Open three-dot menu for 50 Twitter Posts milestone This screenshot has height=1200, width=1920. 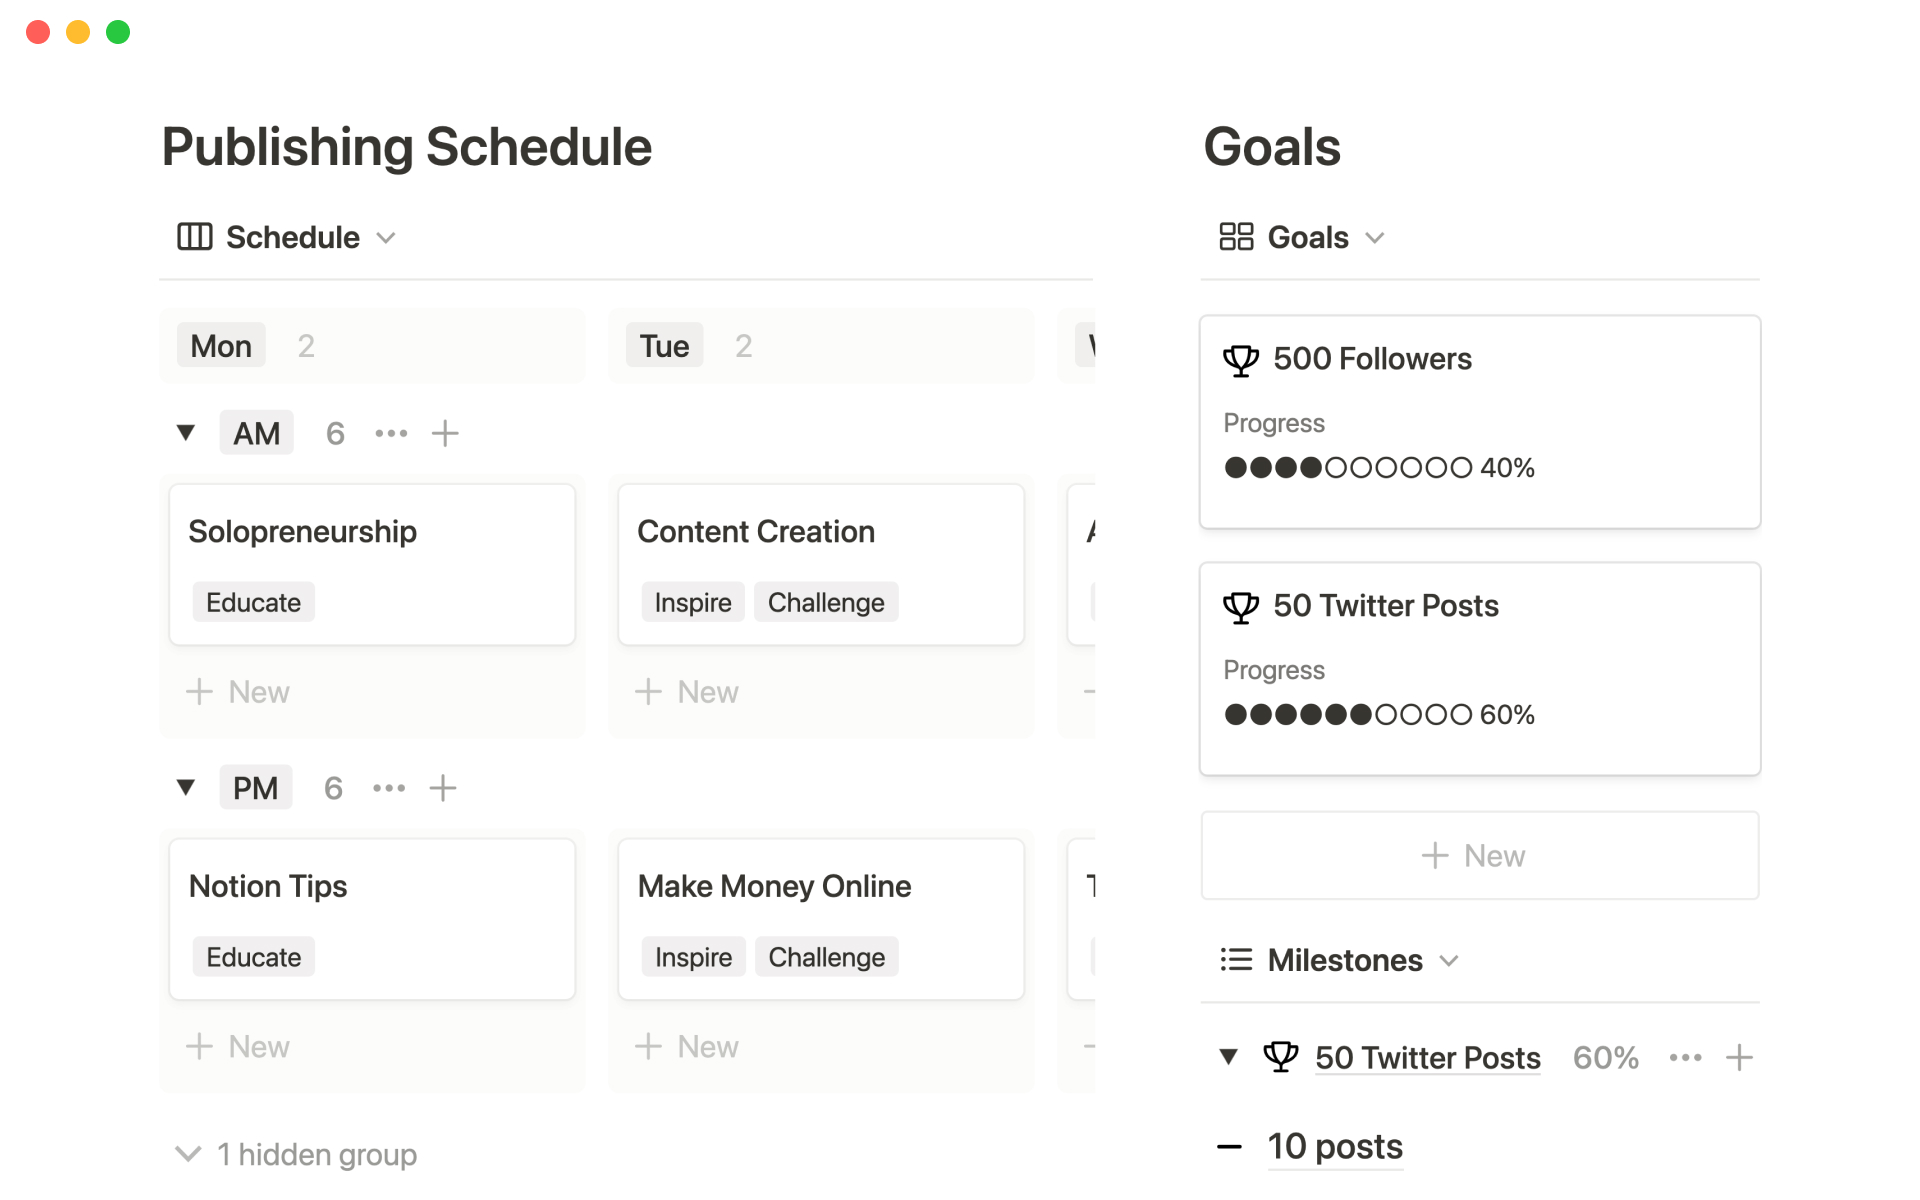tap(1685, 1058)
